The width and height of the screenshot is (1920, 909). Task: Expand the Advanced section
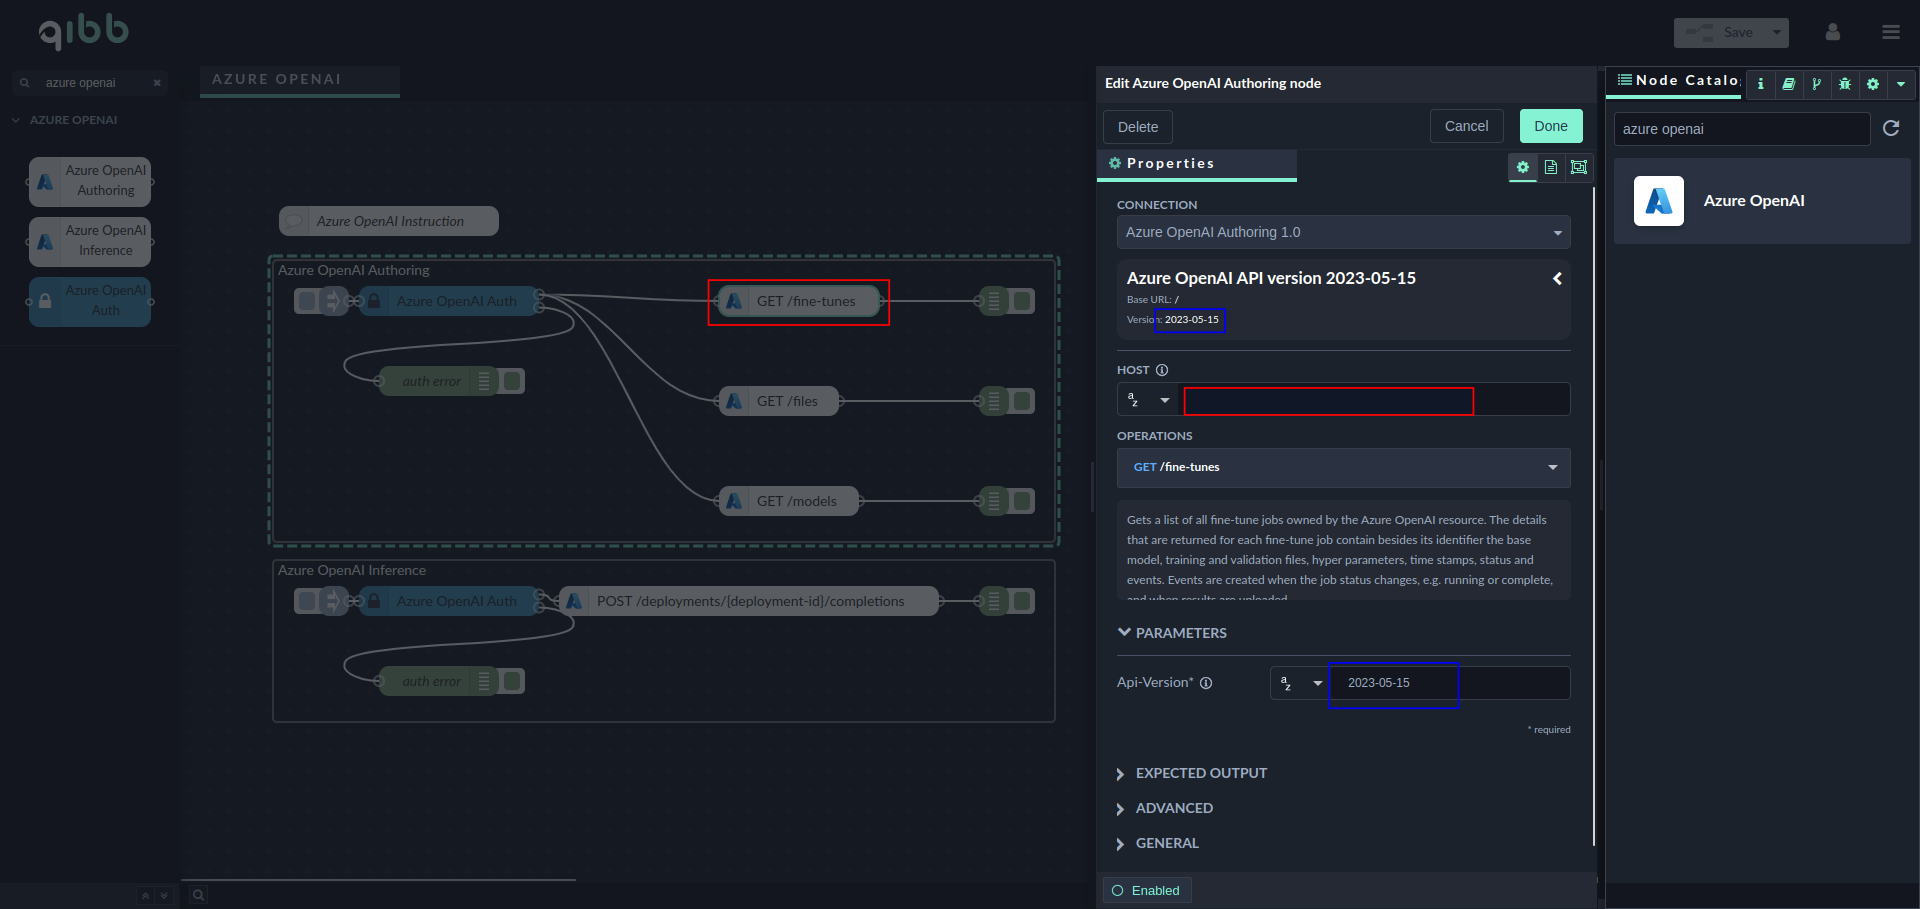point(1173,808)
